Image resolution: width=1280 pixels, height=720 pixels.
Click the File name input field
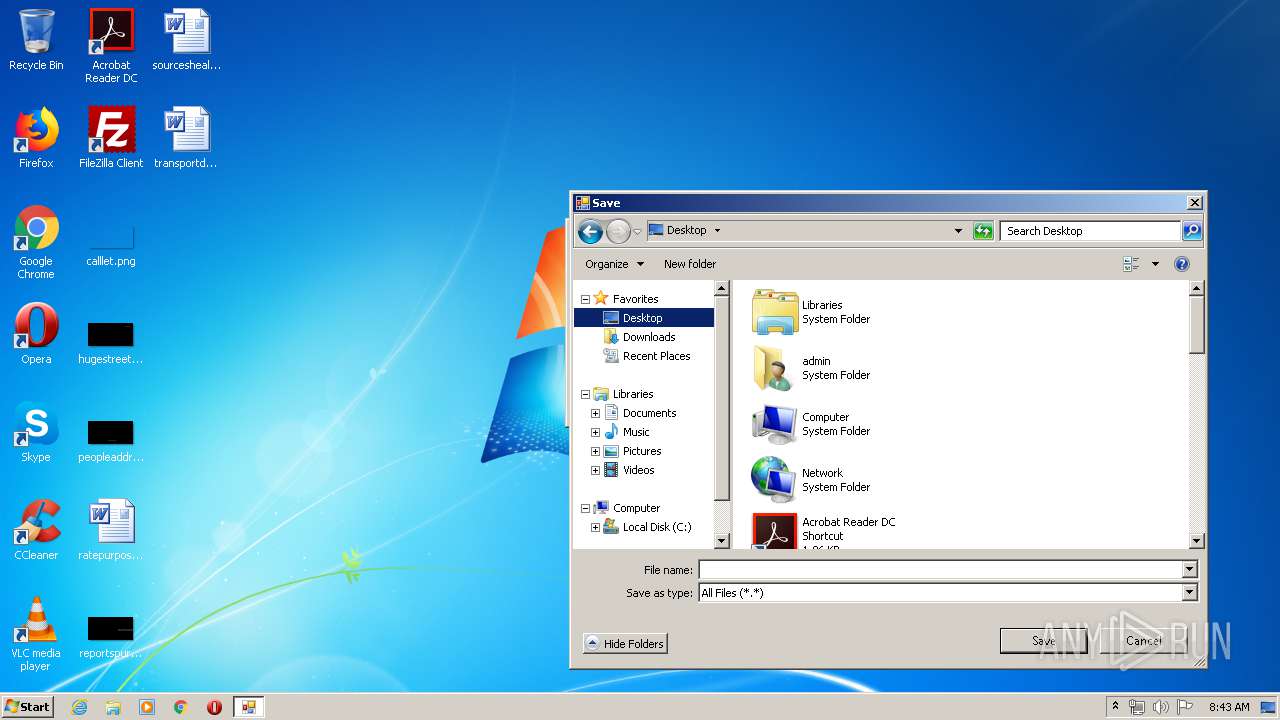[940, 569]
